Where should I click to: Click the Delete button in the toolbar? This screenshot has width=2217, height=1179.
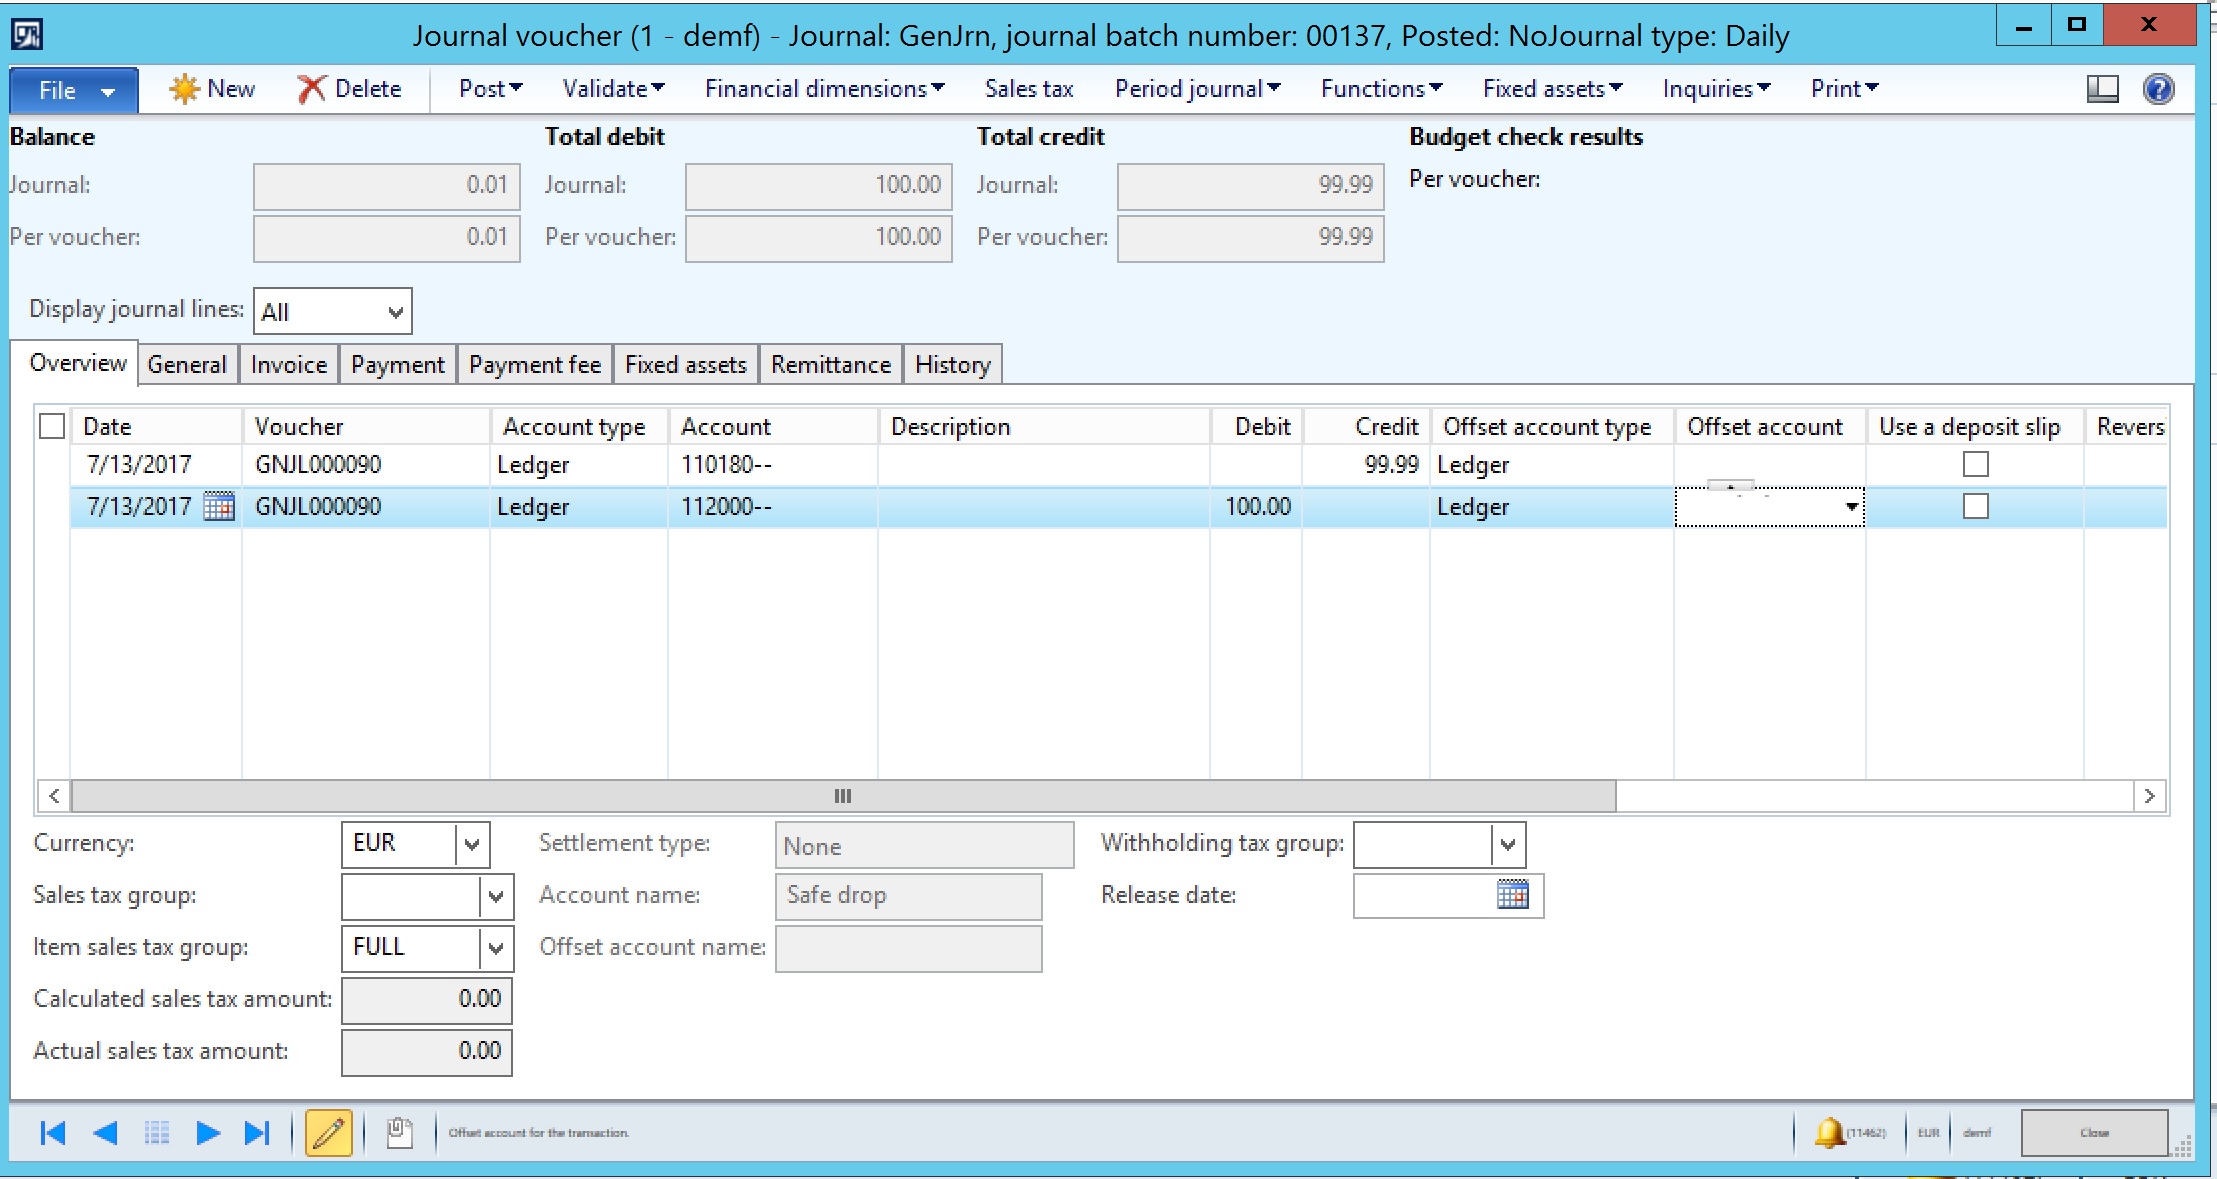(350, 89)
